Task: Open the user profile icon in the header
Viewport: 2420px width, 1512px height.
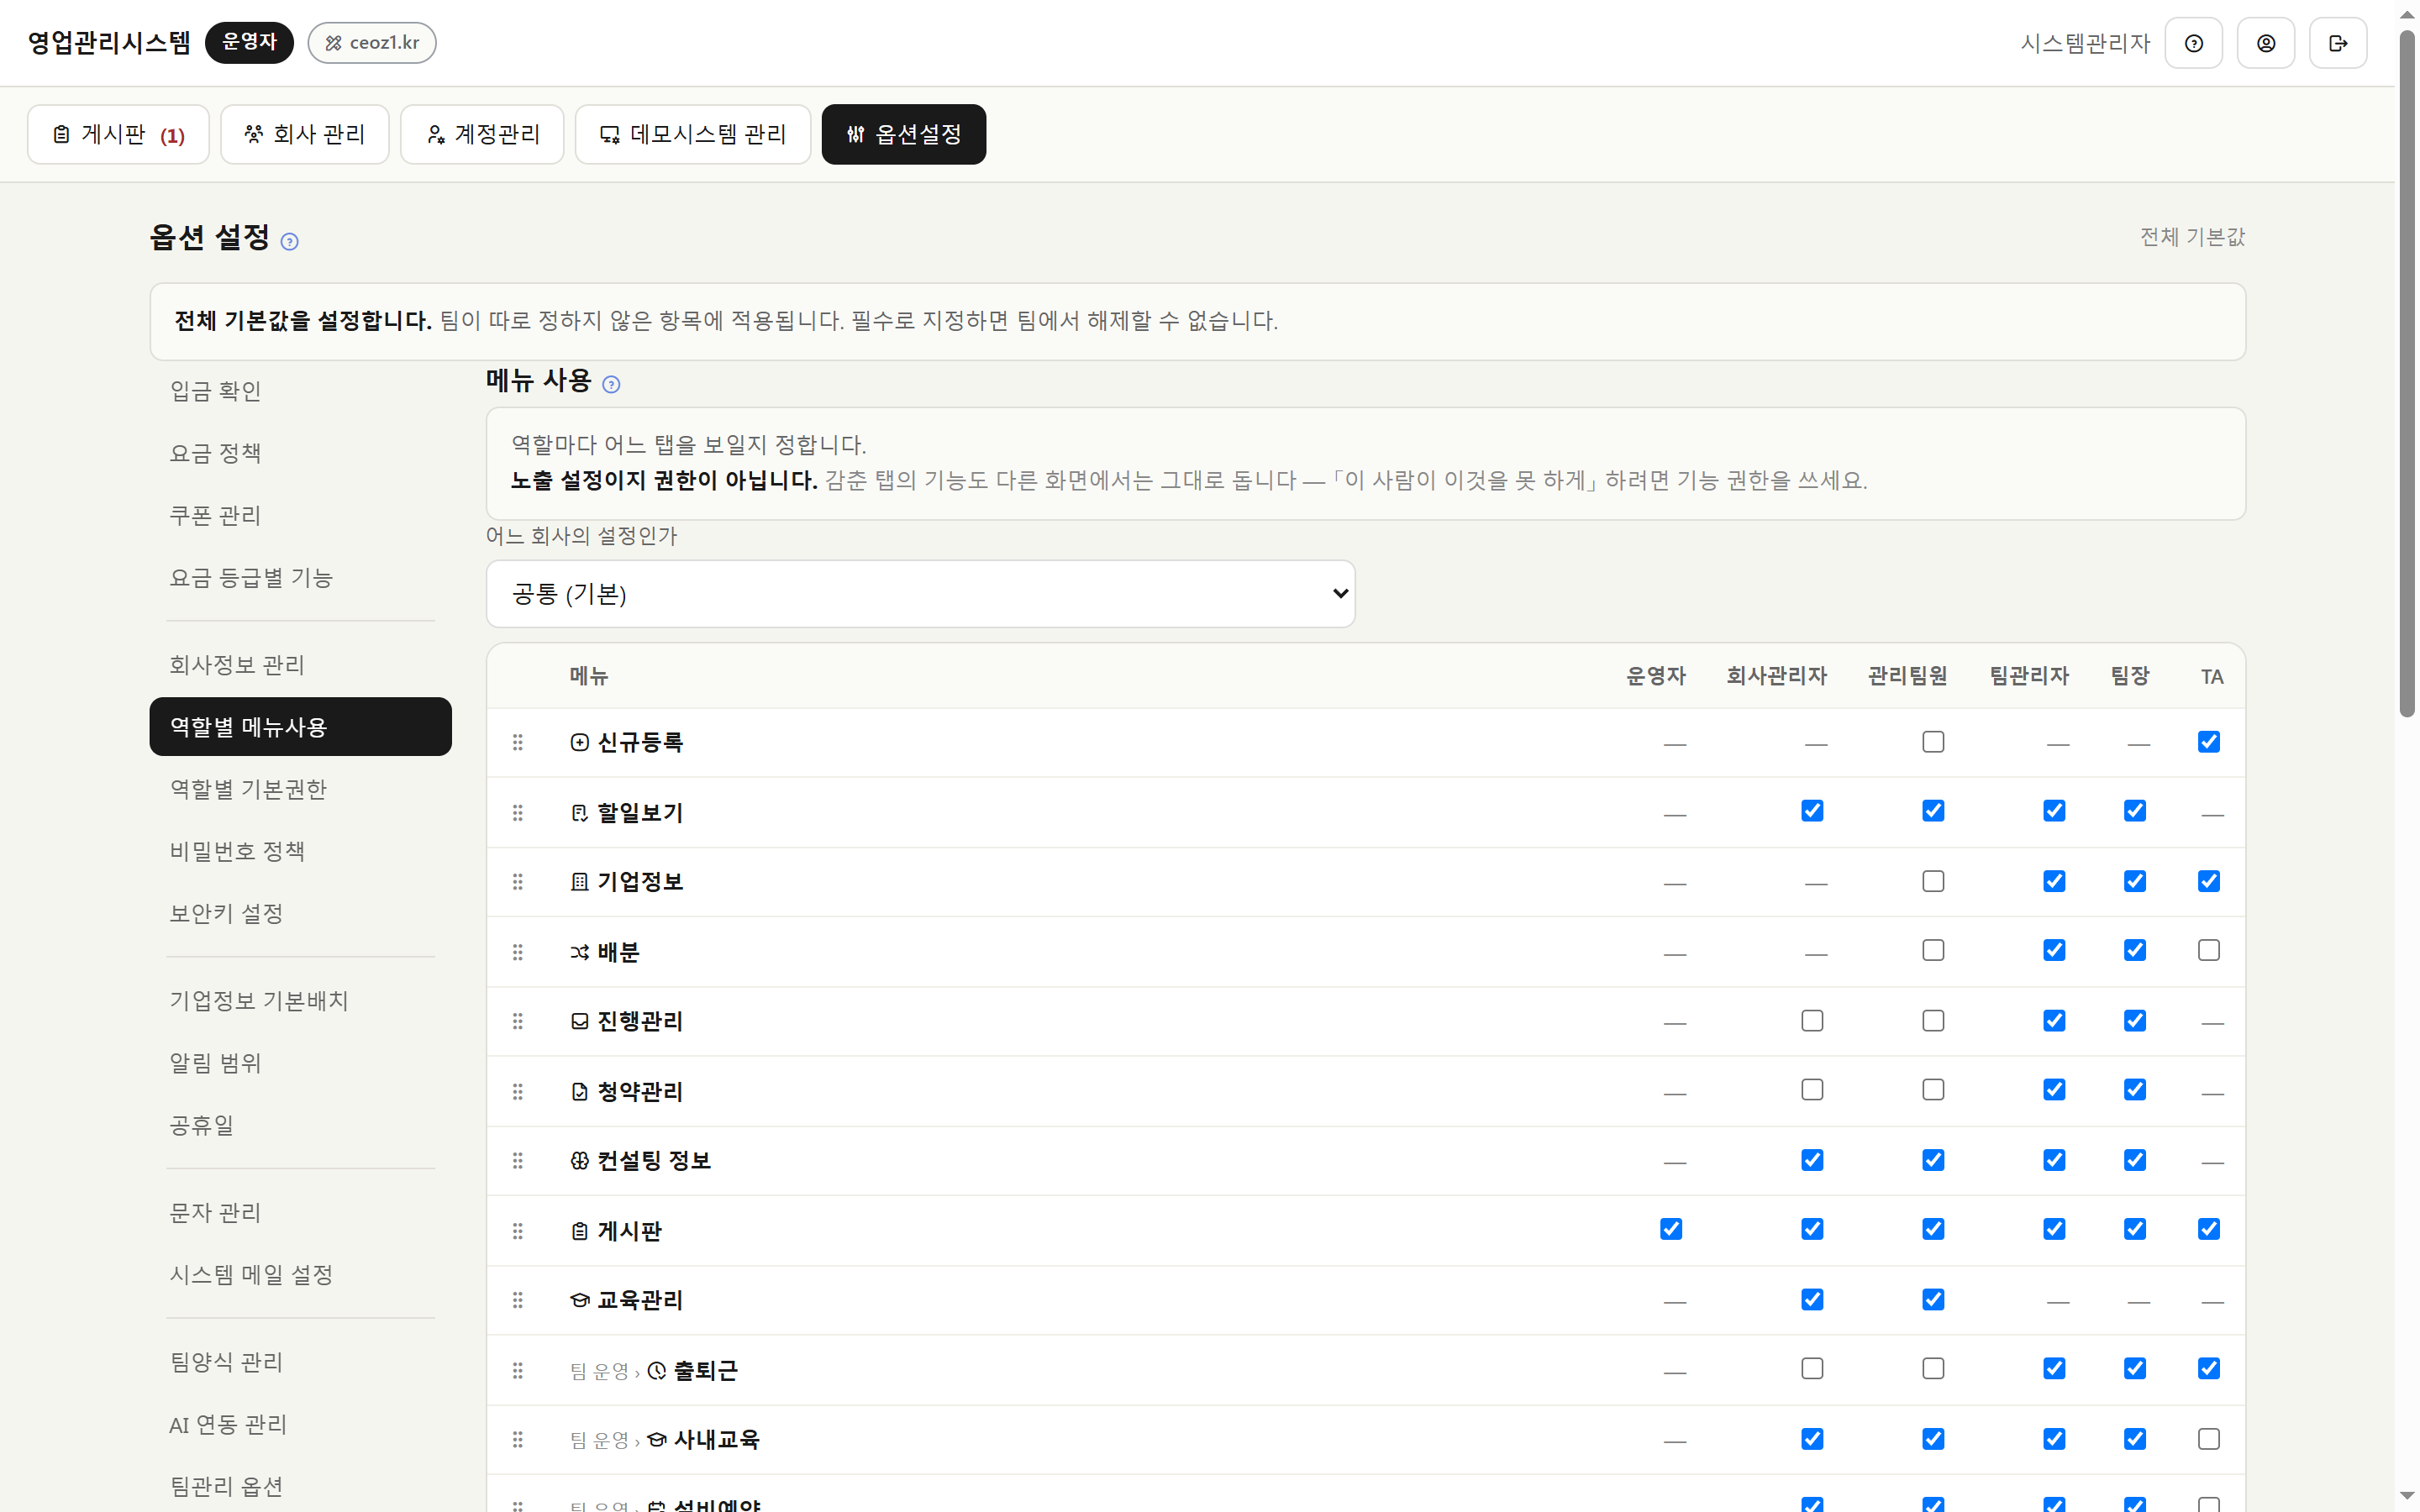Action: (x=2265, y=43)
